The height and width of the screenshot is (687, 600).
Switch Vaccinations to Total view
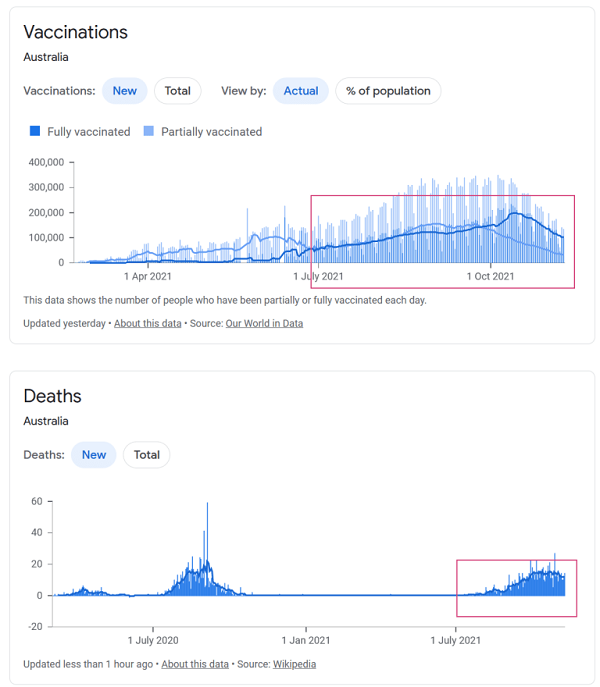pyautogui.click(x=177, y=91)
